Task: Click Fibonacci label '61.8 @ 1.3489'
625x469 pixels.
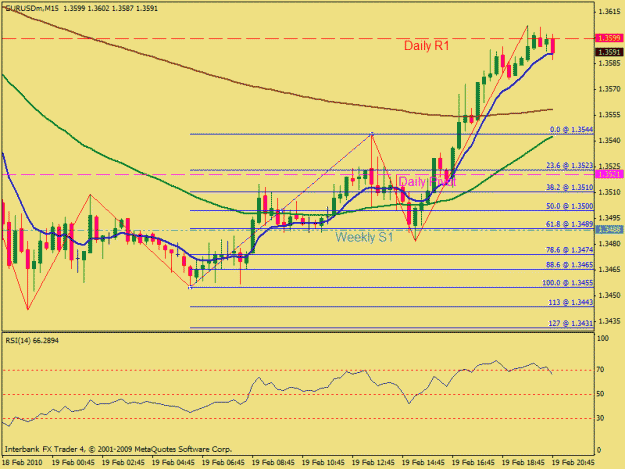Action: point(569,225)
